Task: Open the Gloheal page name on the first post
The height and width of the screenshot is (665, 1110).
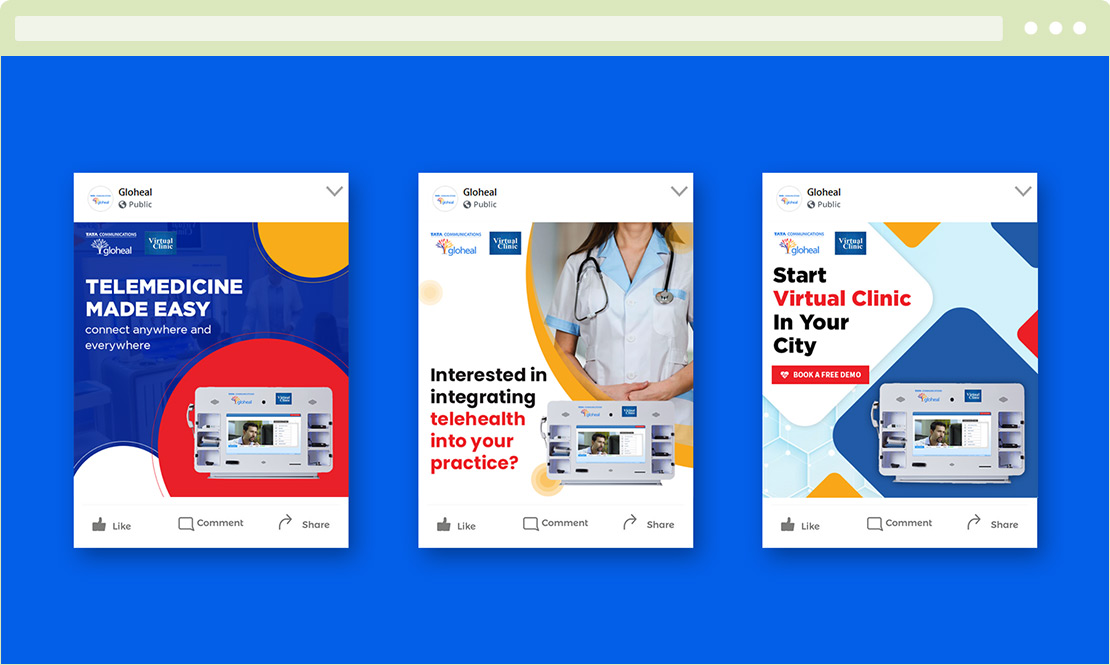Action: coord(135,192)
